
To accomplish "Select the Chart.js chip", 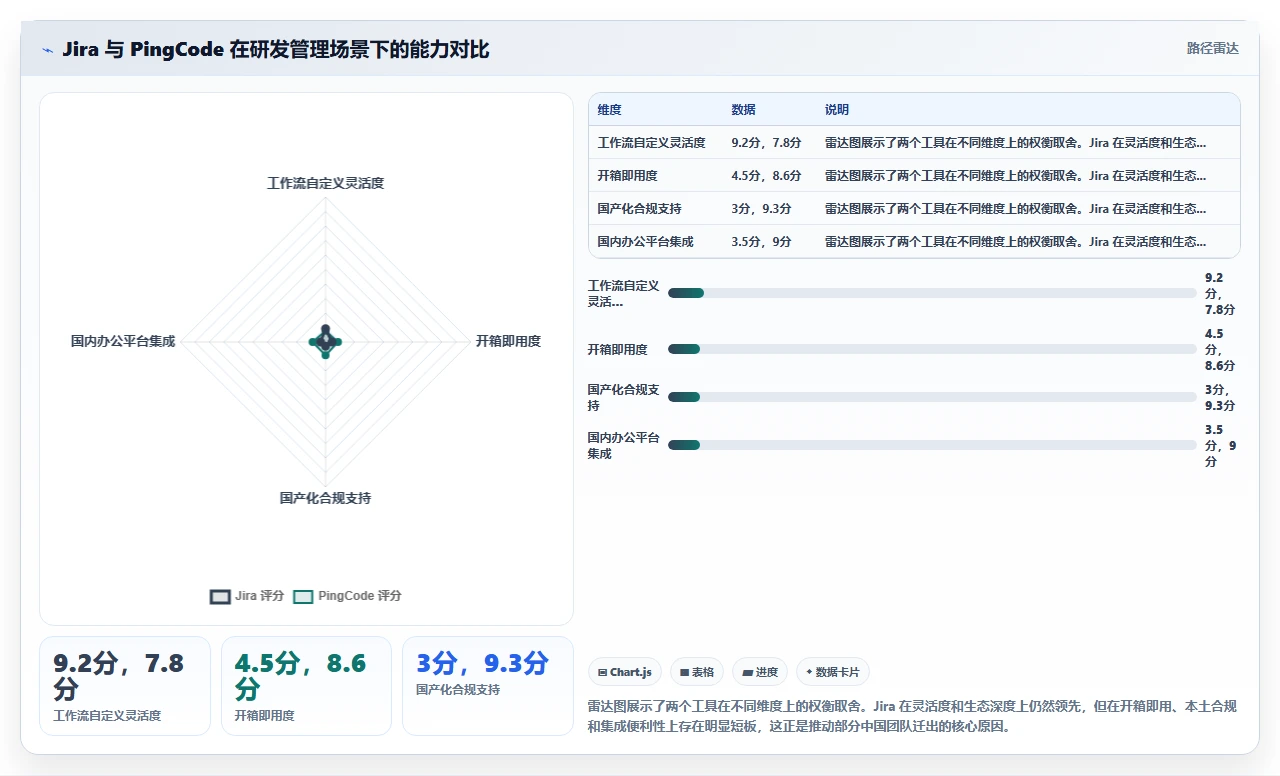I will click(x=625, y=672).
